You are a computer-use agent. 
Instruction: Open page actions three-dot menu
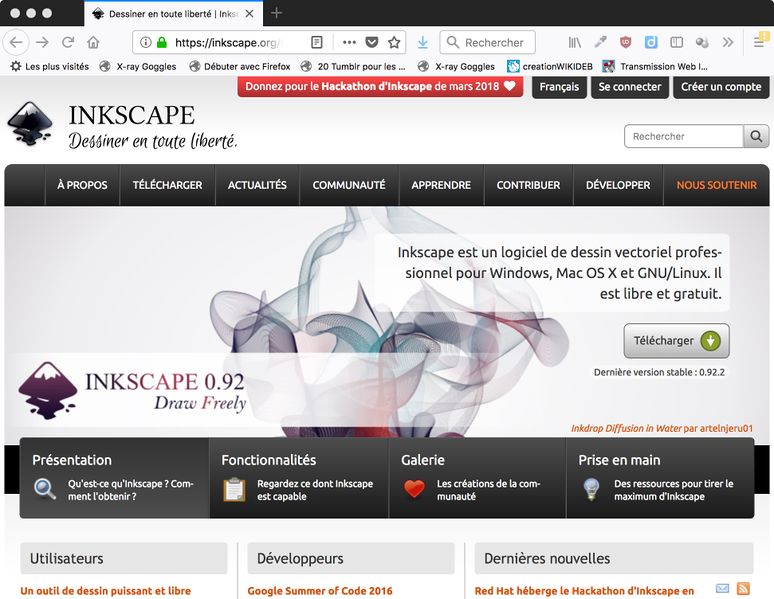349,42
